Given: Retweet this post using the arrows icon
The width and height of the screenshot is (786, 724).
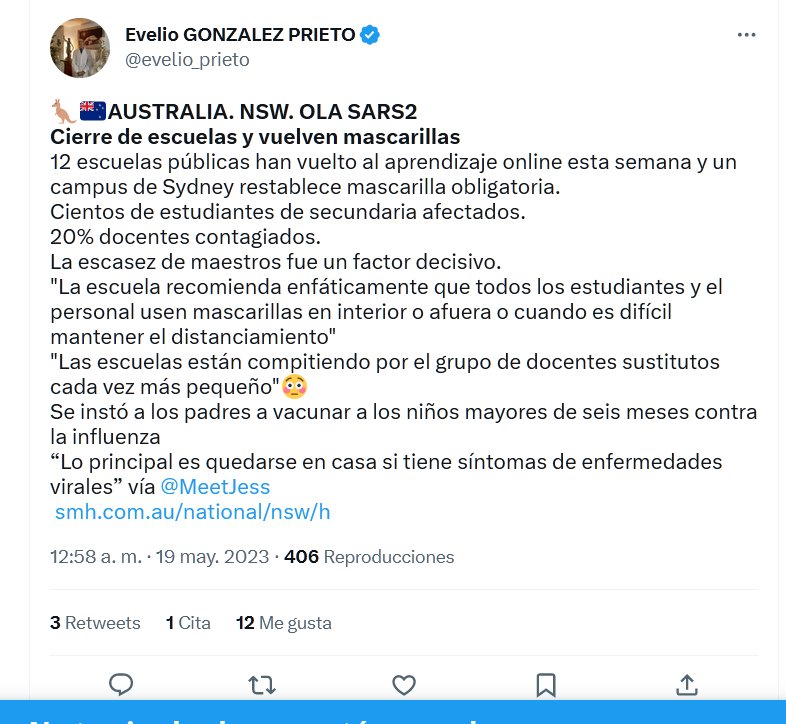Looking at the screenshot, I should [262, 685].
